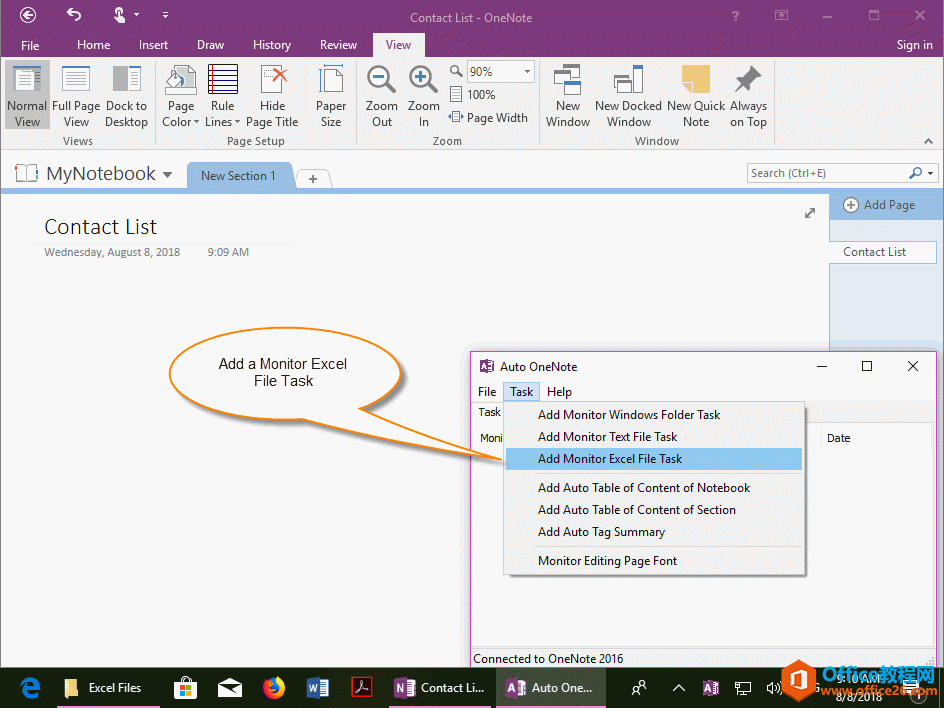
Task: Open Microsoft Store taskbar icon
Action: coord(185,688)
